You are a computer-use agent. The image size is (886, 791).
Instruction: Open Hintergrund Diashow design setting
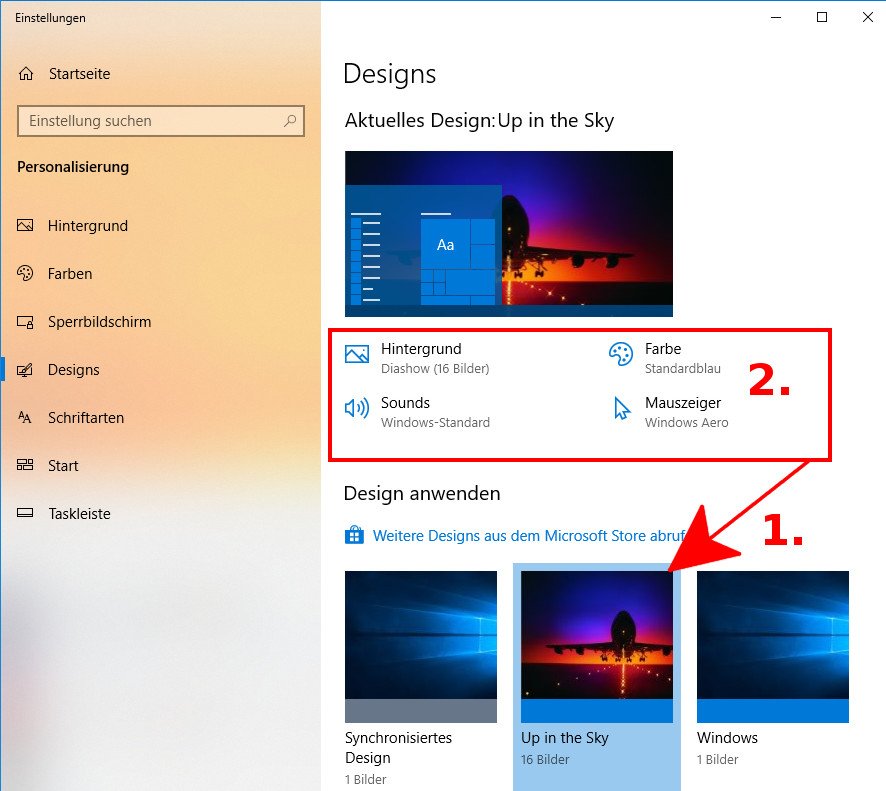(x=421, y=357)
